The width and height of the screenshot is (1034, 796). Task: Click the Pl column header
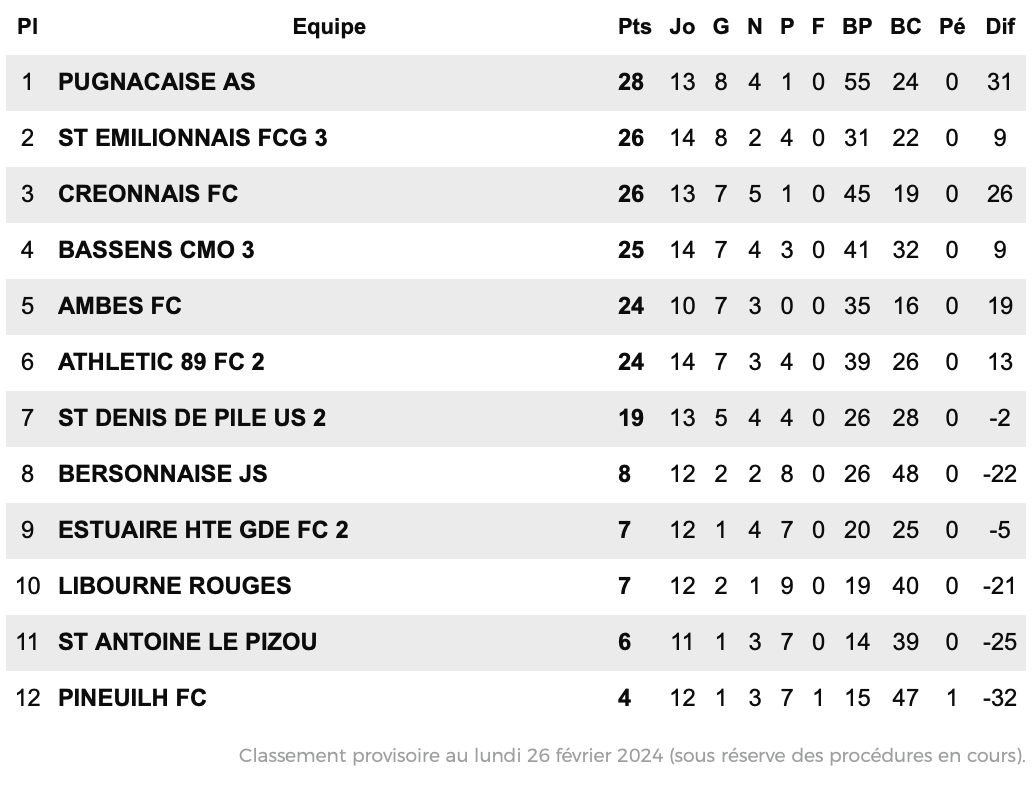pos(27,27)
